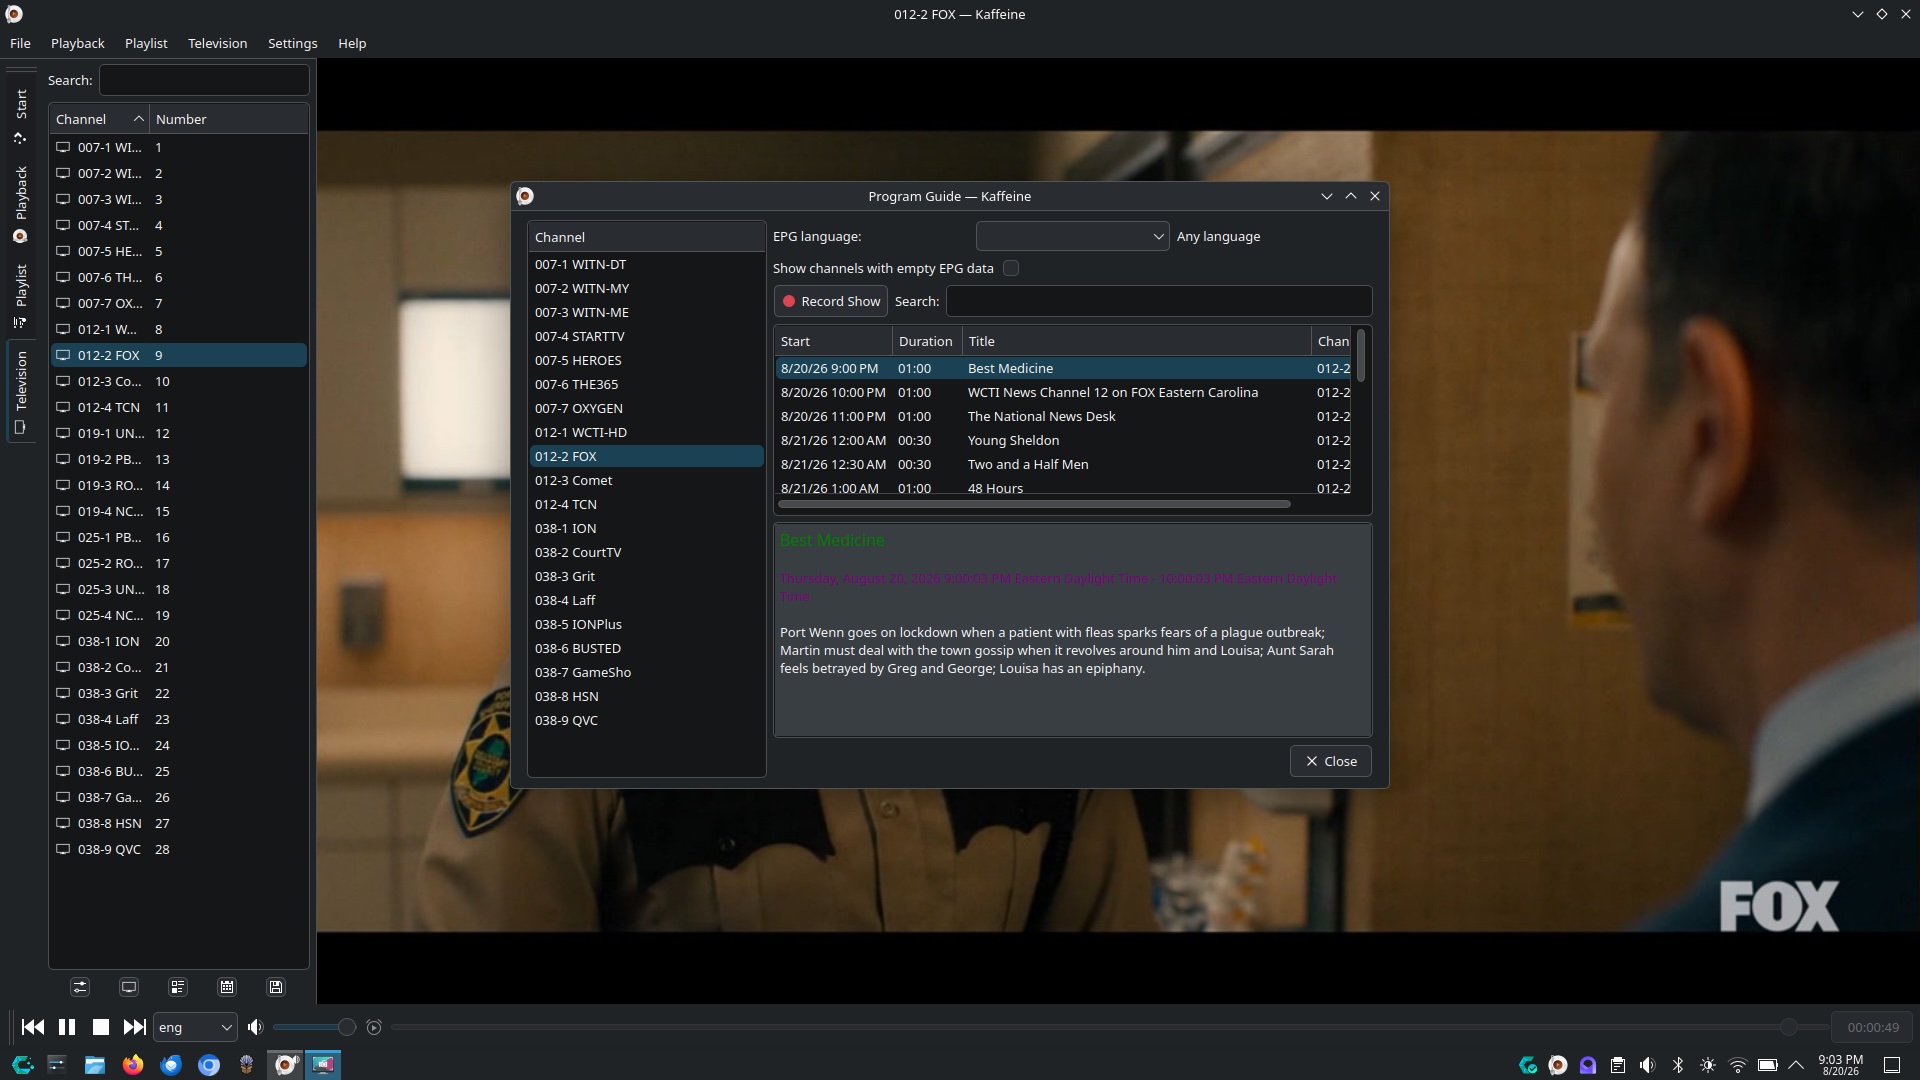Open the Help menu
The width and height of the screenshot is (1920, 1080).
coord(352,43)
